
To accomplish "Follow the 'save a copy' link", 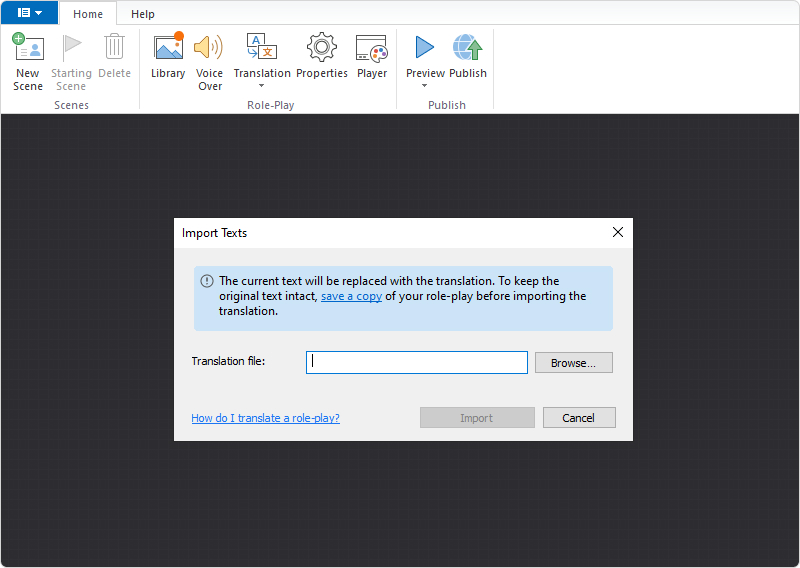I will [351, 296].
